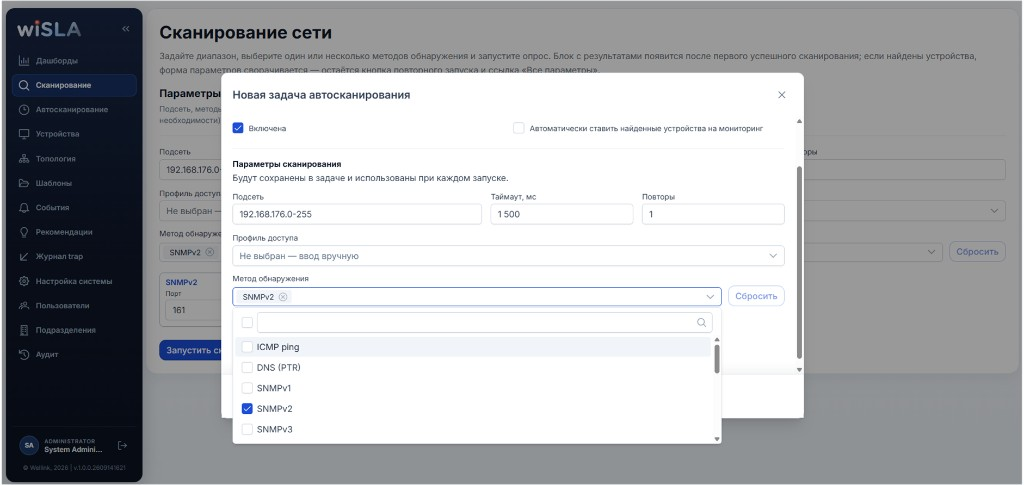Image resolution: width=1024 pixels, height=485 pixels.
Task: Click scroll-down arrow of method list
Action: point(716,439)
